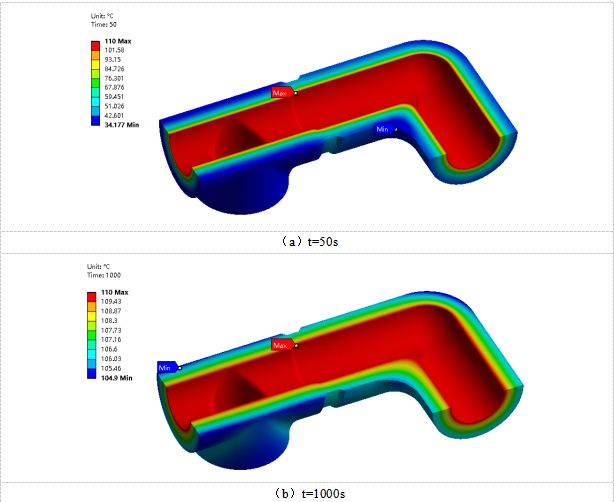Image resolution: width=614 pixels, height=502 pixels.
Task: Pick the red top band in the Time 50 legend
Action: tap(96, 45)
